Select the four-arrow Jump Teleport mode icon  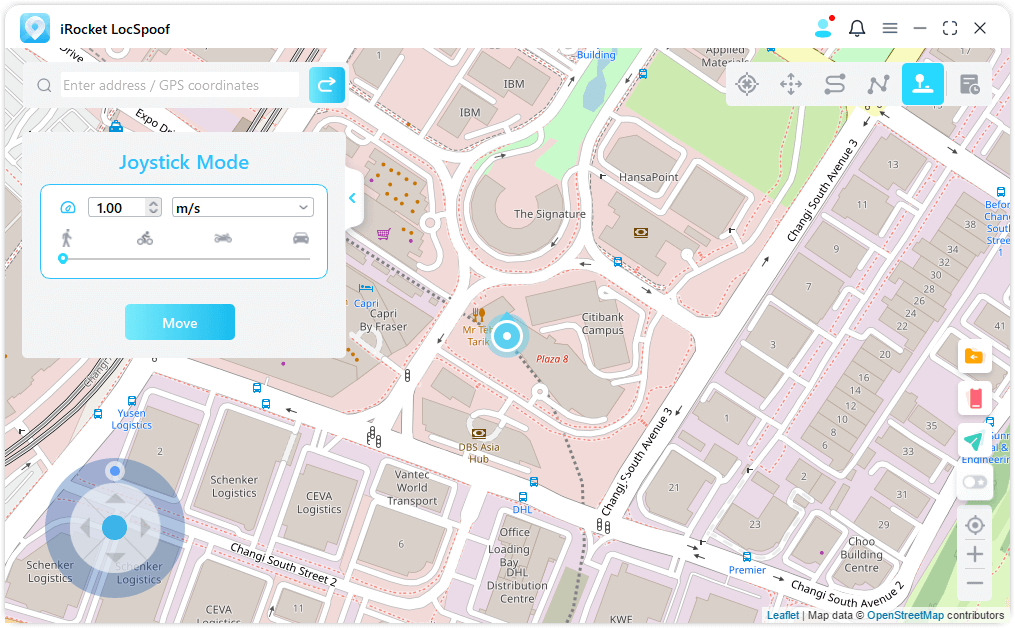tap(791, 84)
